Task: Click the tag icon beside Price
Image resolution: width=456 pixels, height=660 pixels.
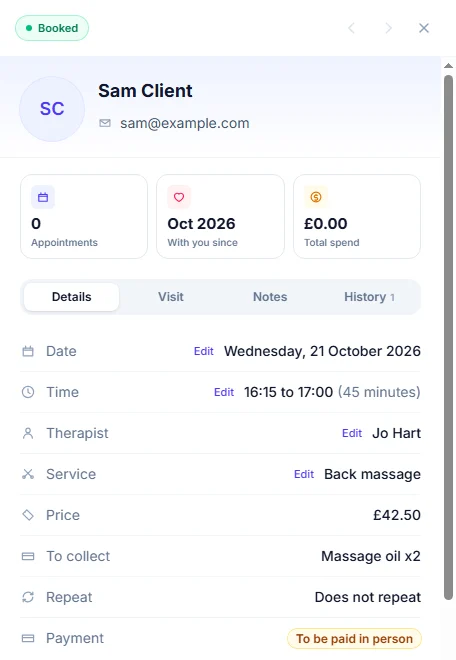Action: pyautogui.click(x=28, y=515)
